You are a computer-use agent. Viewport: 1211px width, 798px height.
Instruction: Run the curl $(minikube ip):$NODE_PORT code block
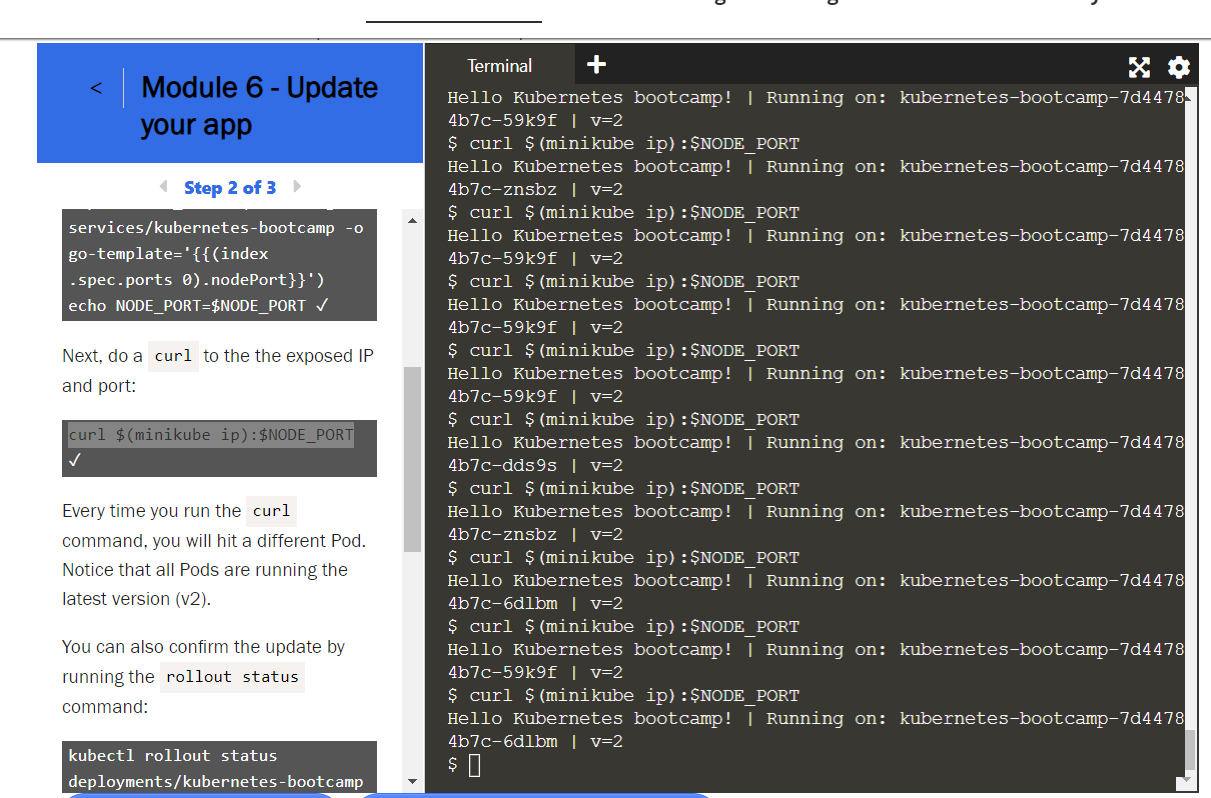click(x=220, y=448)
